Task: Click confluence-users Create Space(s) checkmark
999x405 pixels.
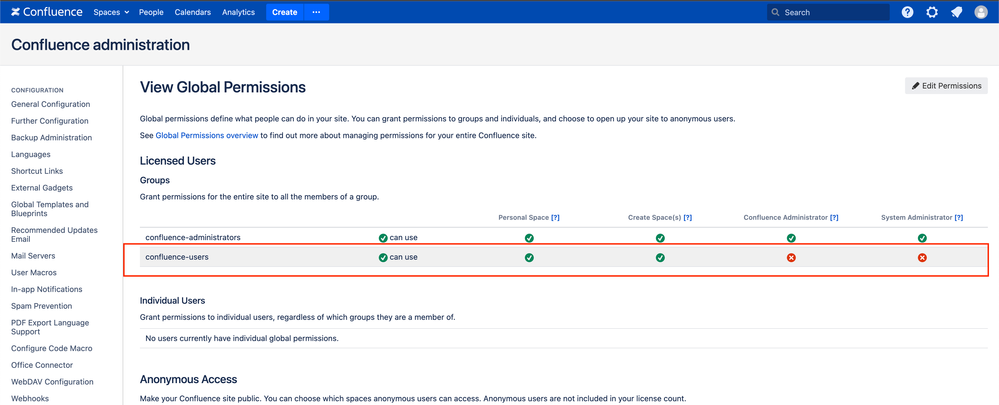Action: tap(660, 258)
